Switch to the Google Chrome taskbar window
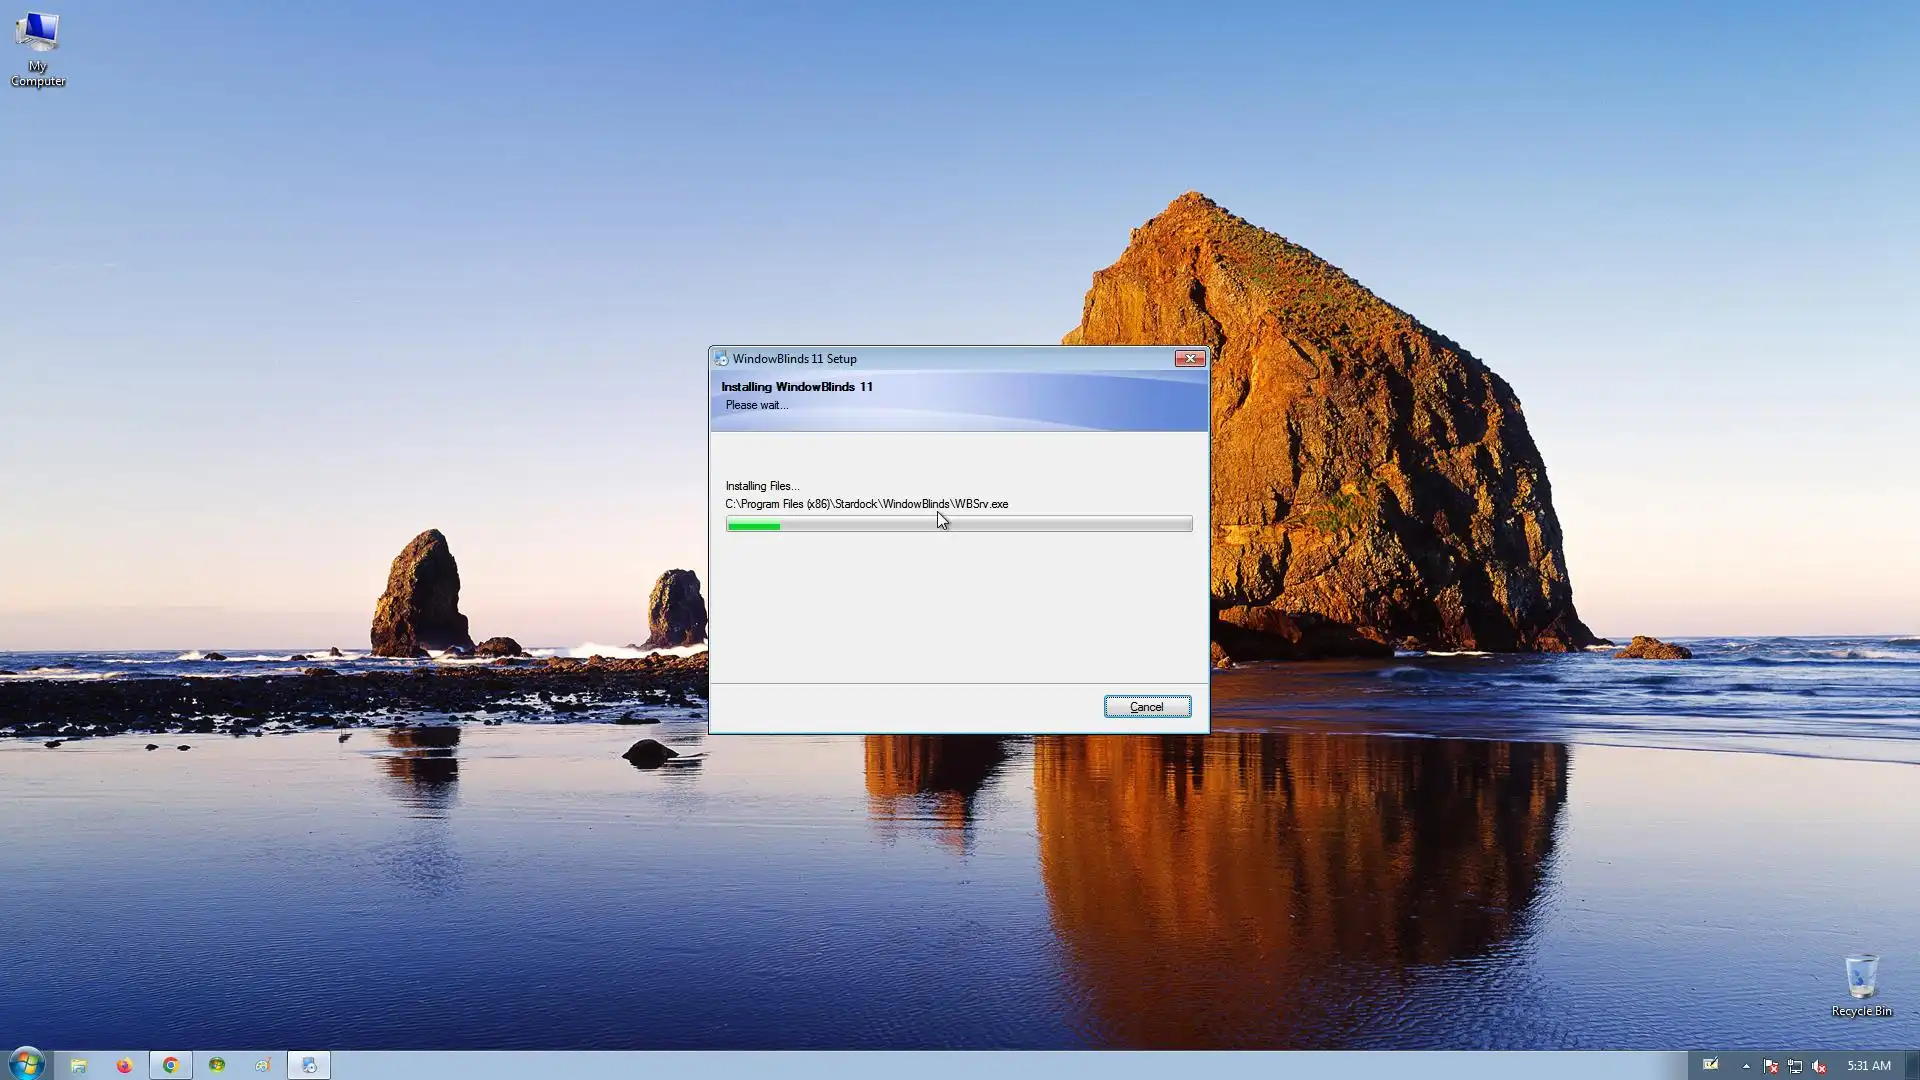This screenshot has width=1920, height=1080. [x=170, y=1065]
